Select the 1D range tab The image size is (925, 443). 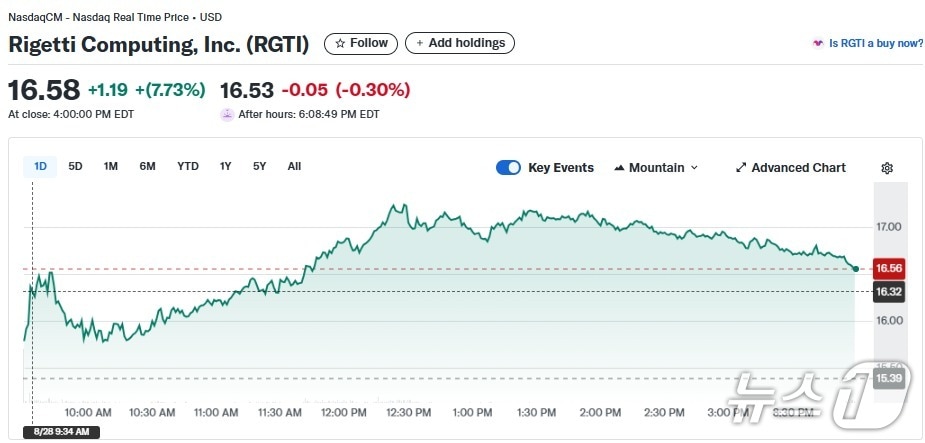click(40, 166)
